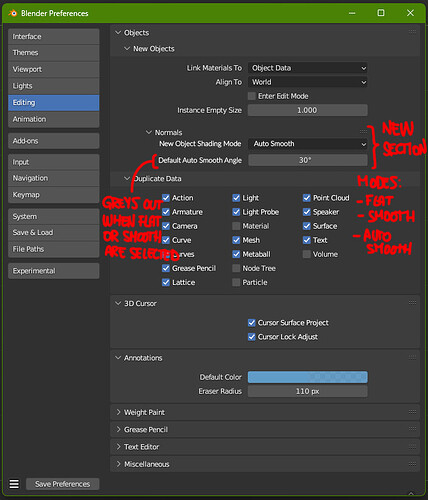Enable the Node Tree checkbox

236,268
